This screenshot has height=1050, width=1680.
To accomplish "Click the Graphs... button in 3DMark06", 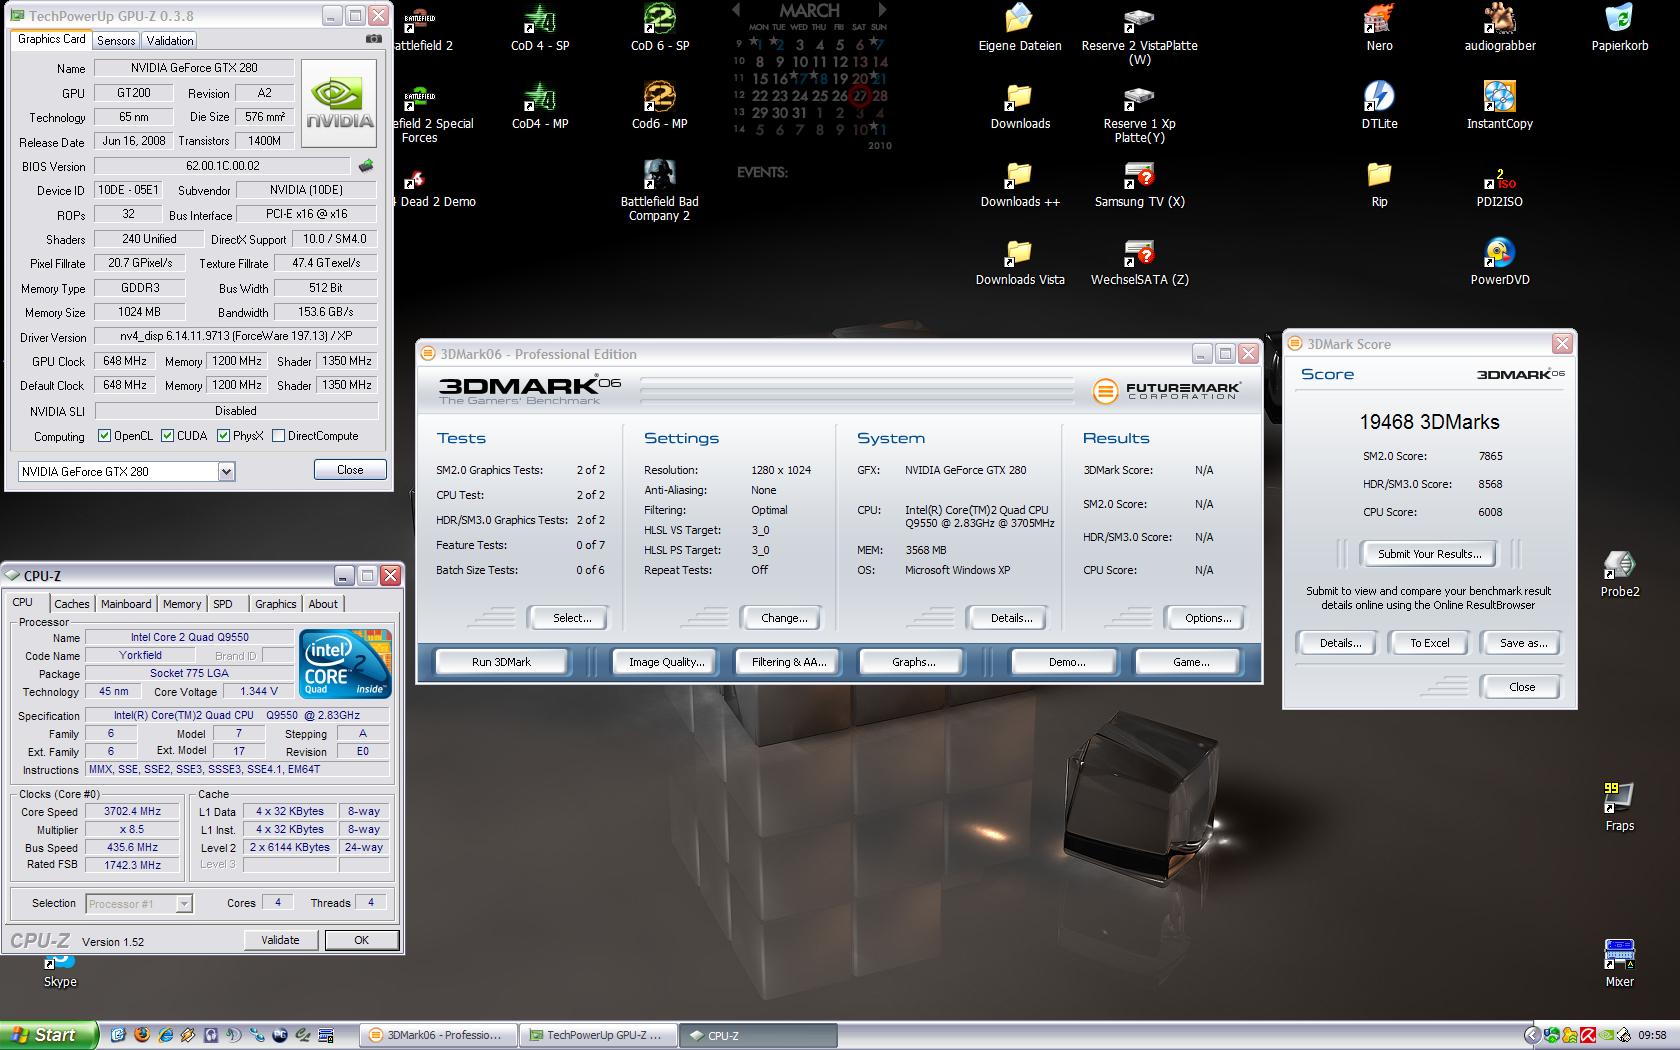I will tap(913, 662).
